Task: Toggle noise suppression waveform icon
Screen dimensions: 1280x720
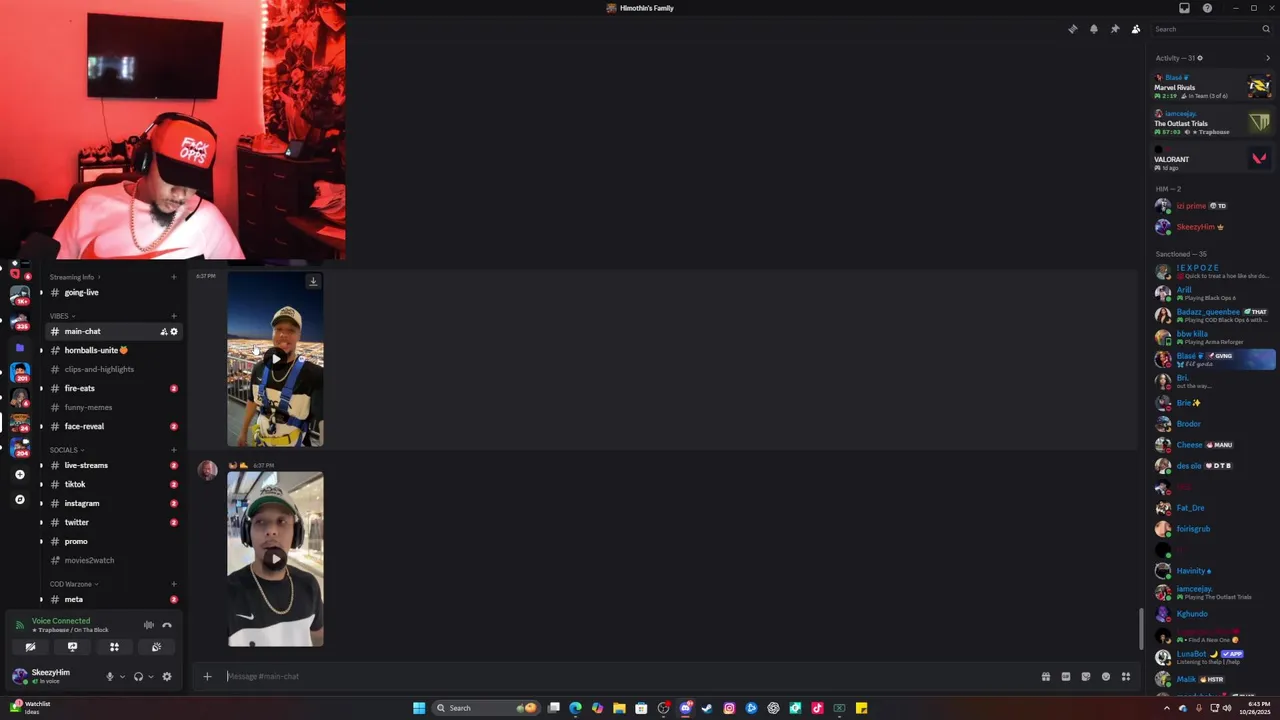Action: [148, 625]
